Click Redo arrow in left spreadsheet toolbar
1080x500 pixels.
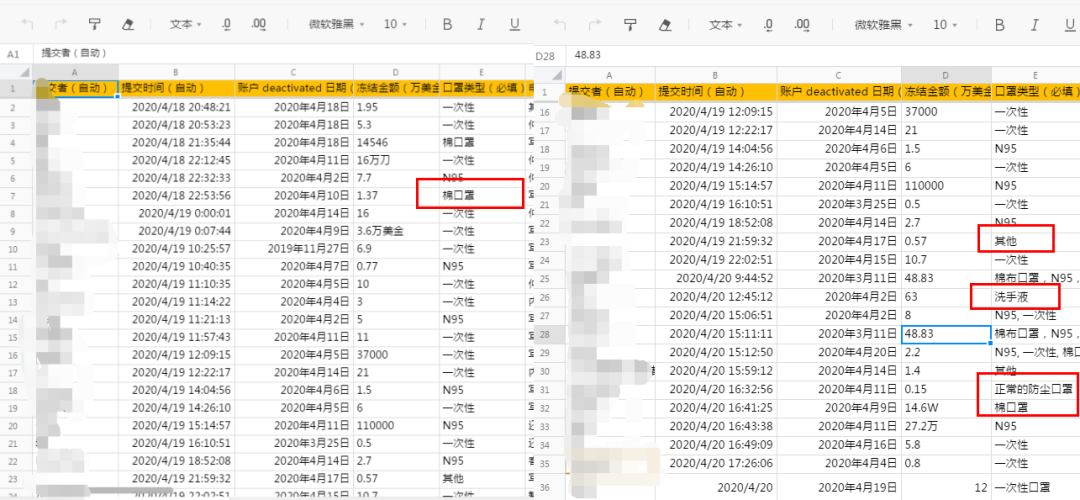pyautogui.click(x=61, y=24)
